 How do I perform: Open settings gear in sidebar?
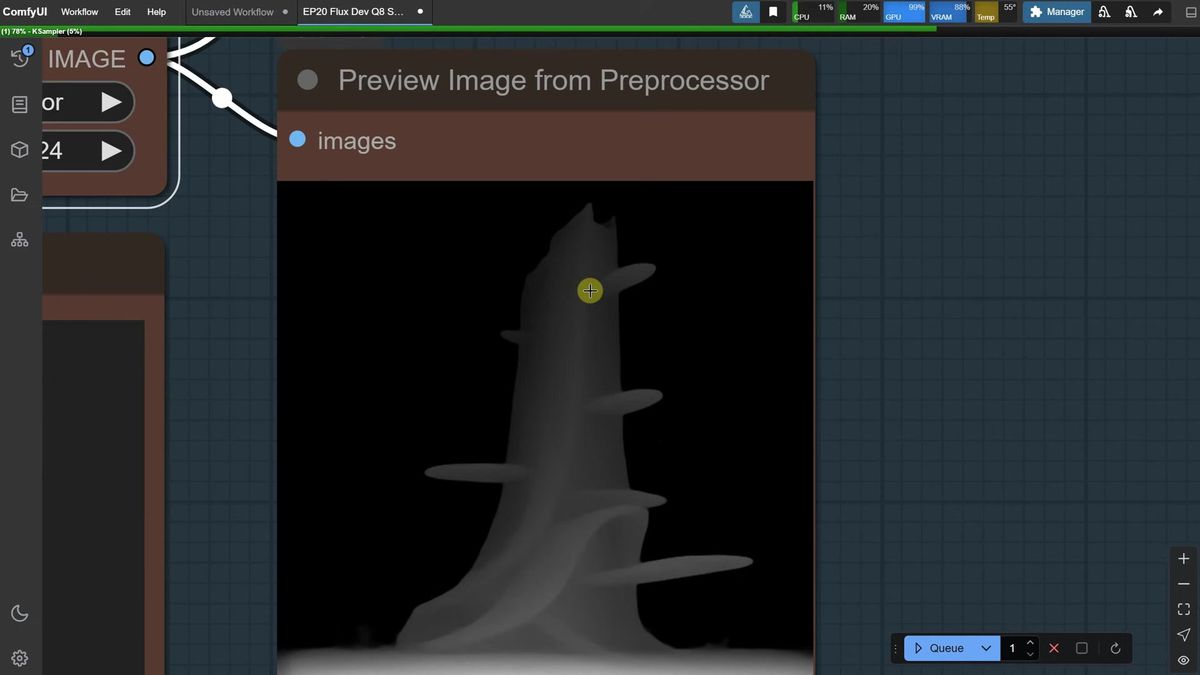(20, 658)
